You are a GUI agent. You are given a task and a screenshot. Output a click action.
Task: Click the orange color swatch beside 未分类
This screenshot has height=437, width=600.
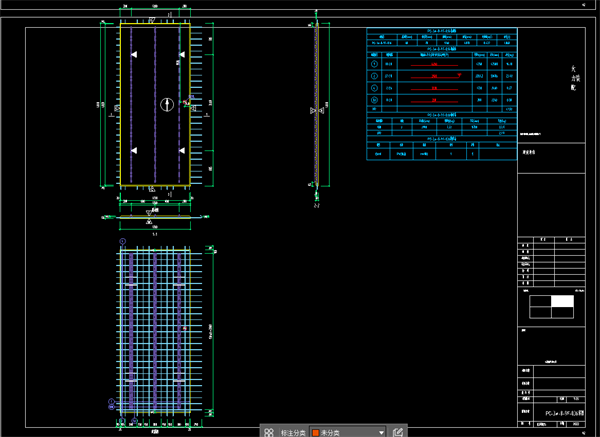coord(316,433)
